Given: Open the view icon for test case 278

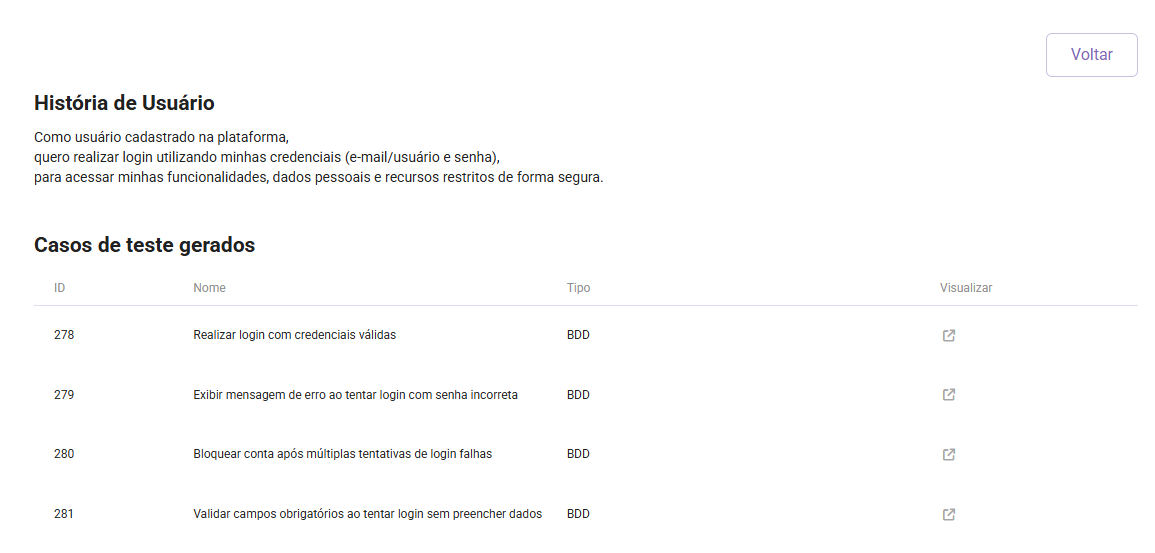Looking at the screenshot, I should point(949,336).
